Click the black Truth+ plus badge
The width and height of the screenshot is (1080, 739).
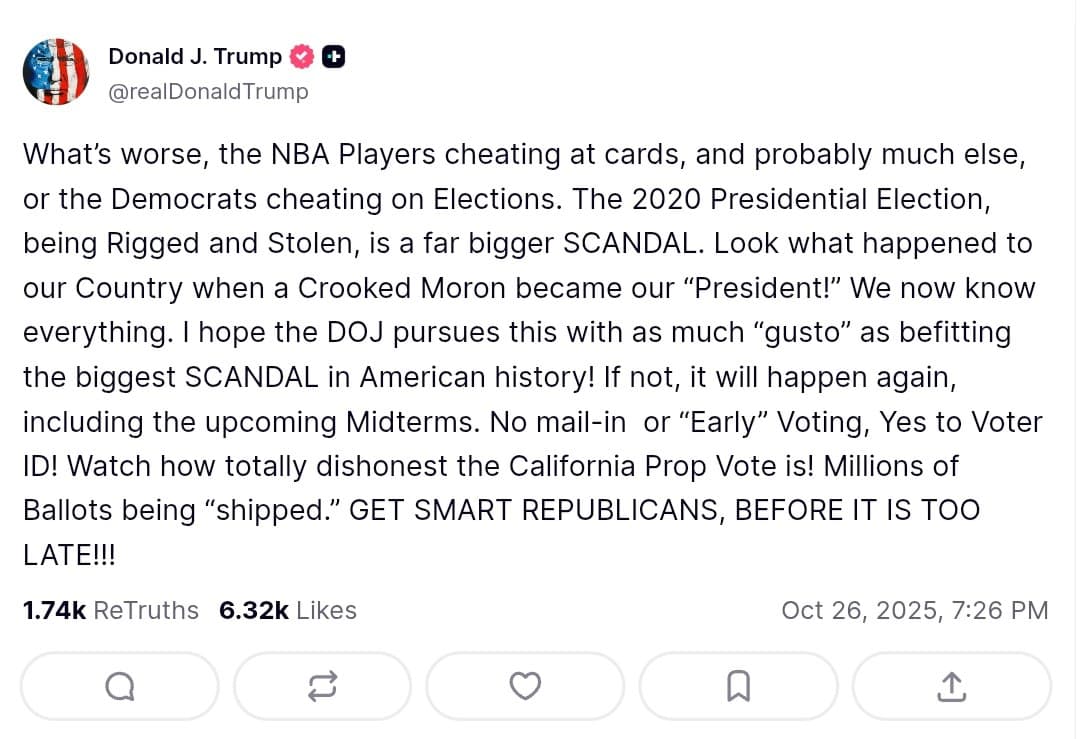coord(333,57)
